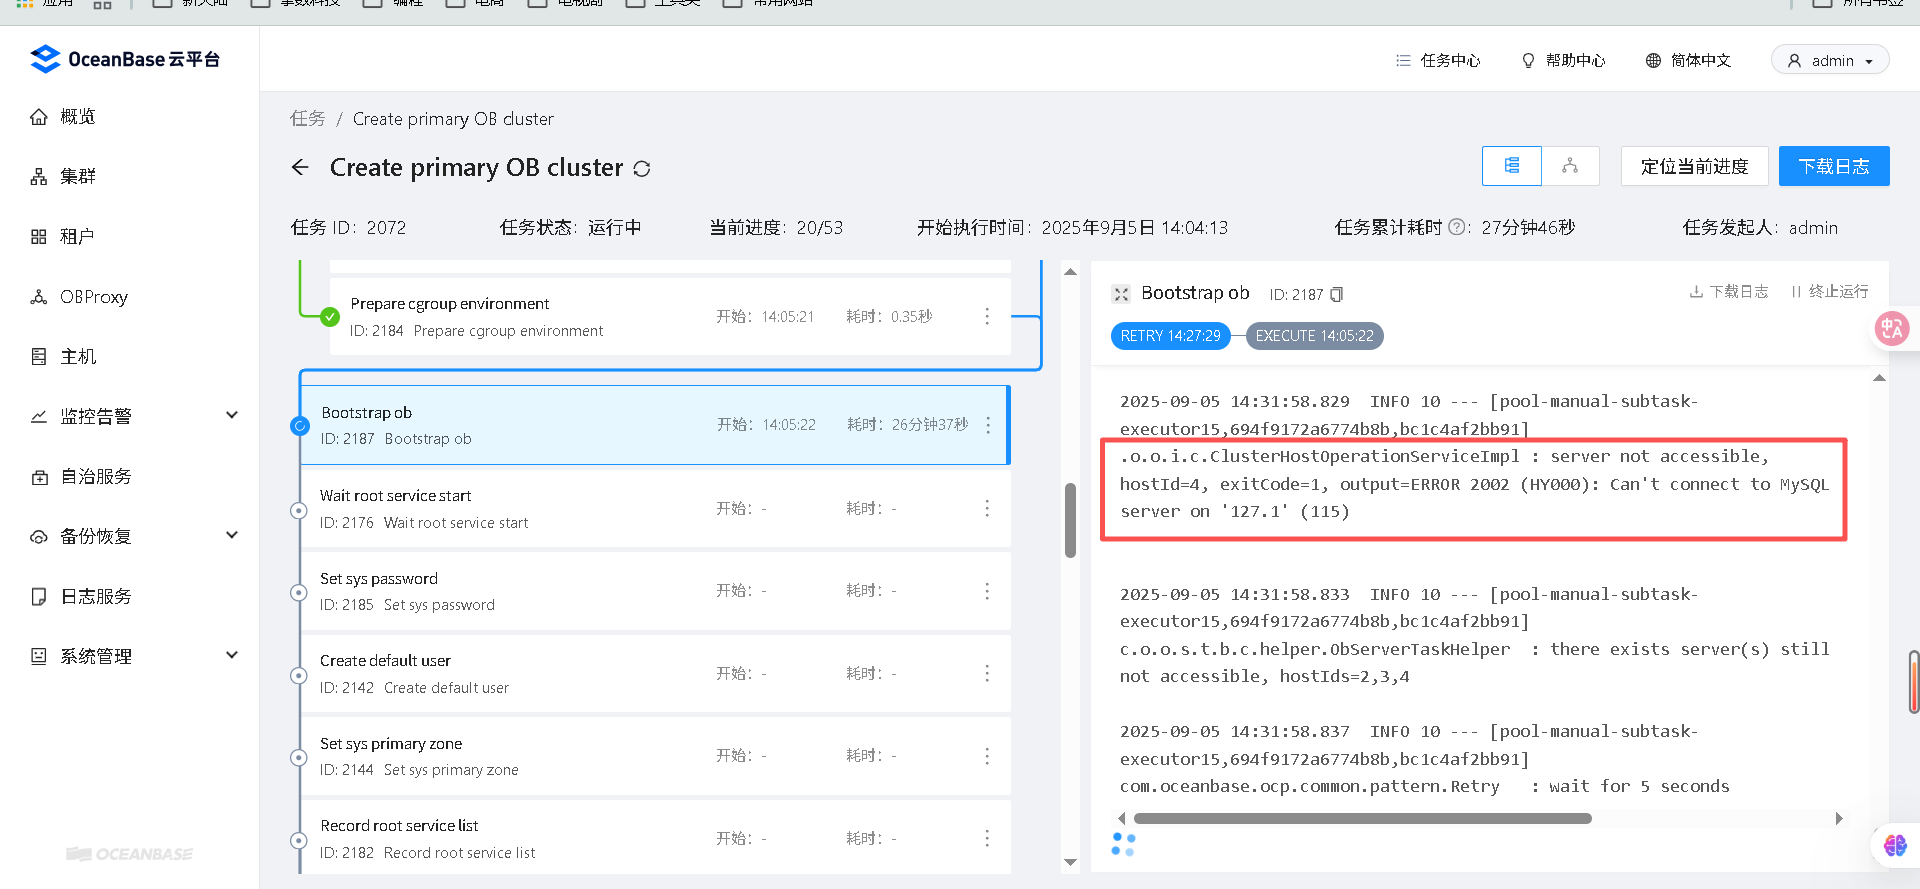
Task: Open more options for Set sys password
Action: tap(987, 591)
